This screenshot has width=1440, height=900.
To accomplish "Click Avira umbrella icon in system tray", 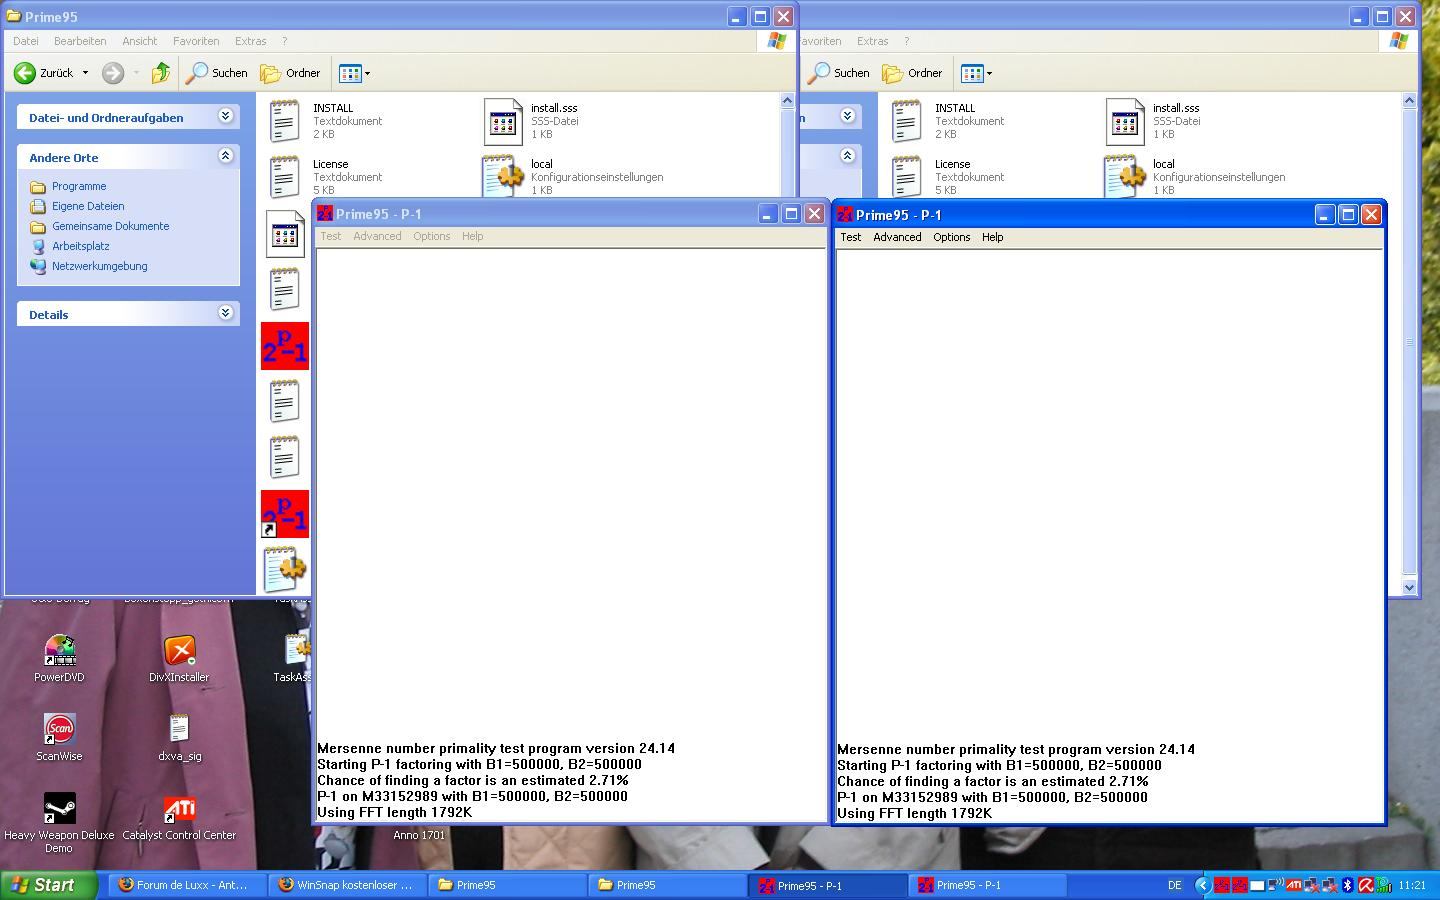I will (x=1365, y=885).
